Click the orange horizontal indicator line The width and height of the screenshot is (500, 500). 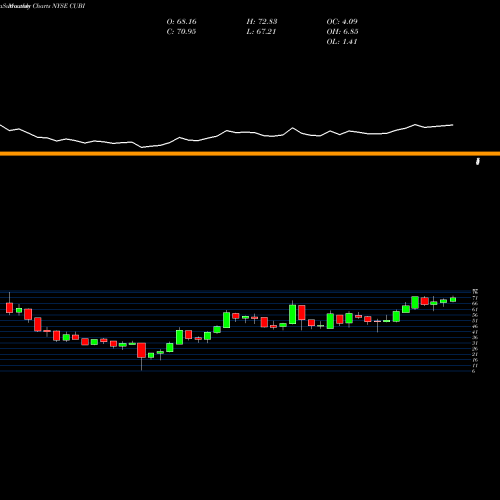coord(250,154)
